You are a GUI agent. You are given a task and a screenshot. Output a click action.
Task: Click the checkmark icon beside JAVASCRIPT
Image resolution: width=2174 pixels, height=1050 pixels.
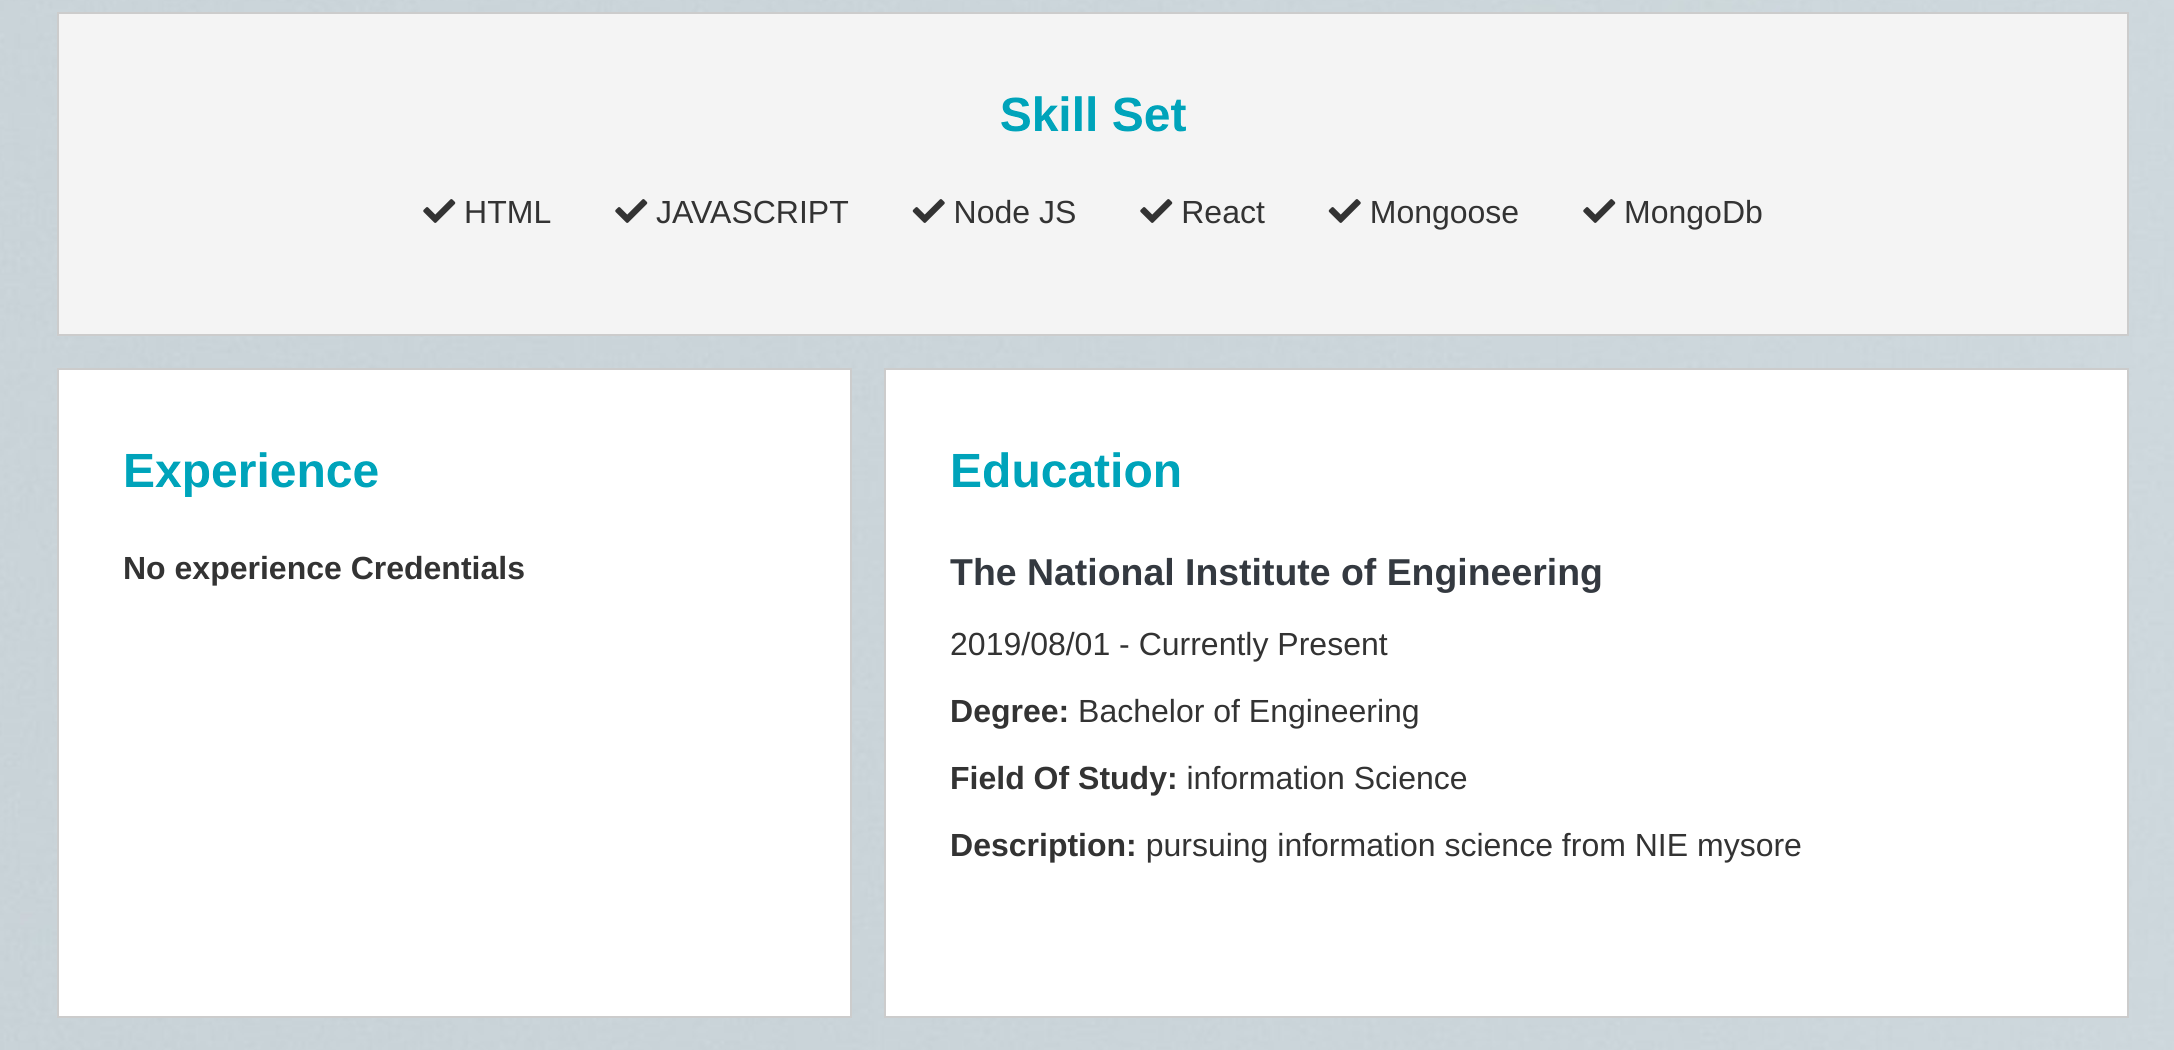(631, 212)
